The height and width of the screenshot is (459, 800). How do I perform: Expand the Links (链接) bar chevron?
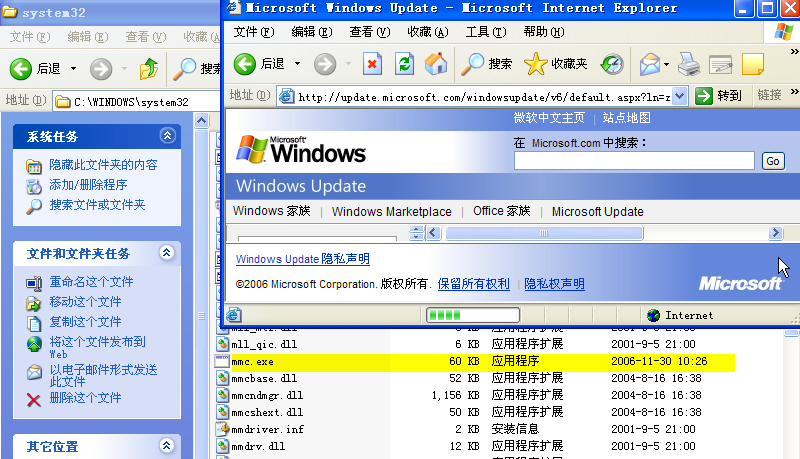coord(794,92)
